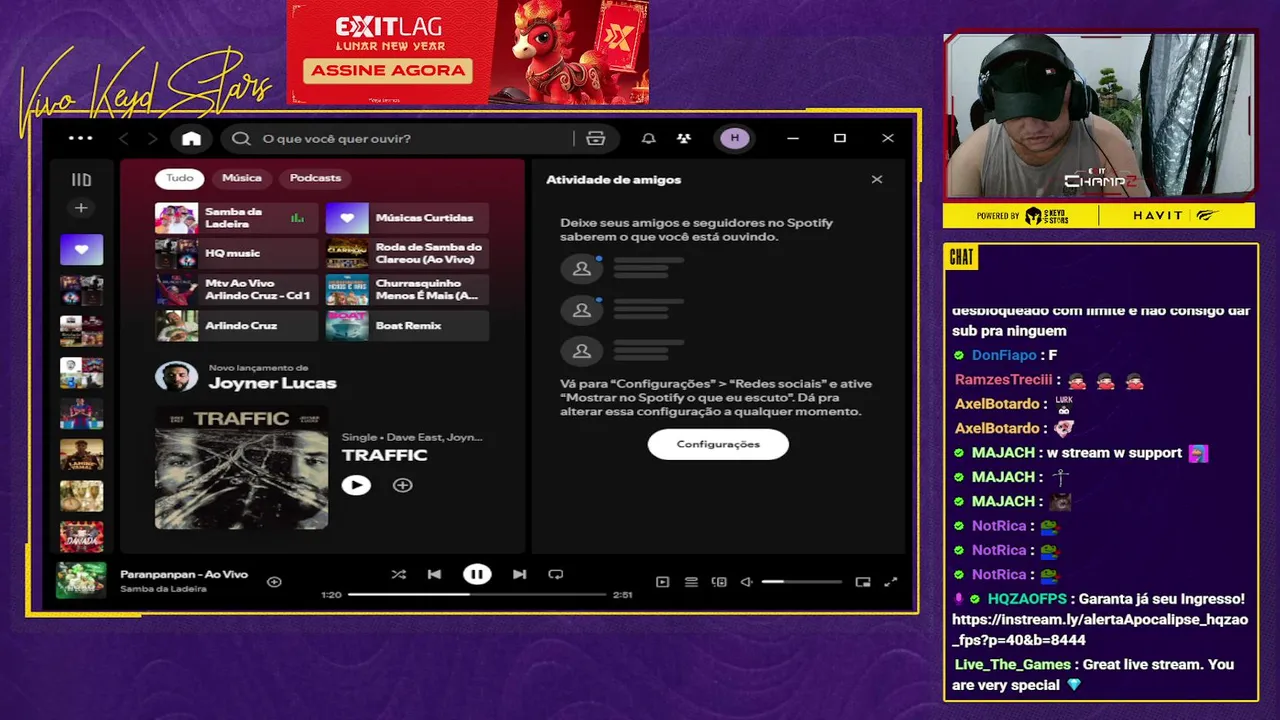This screenshot has width=1280, height=720.
Task: Open connect to a device icon
Action: [x=719, y=582]
